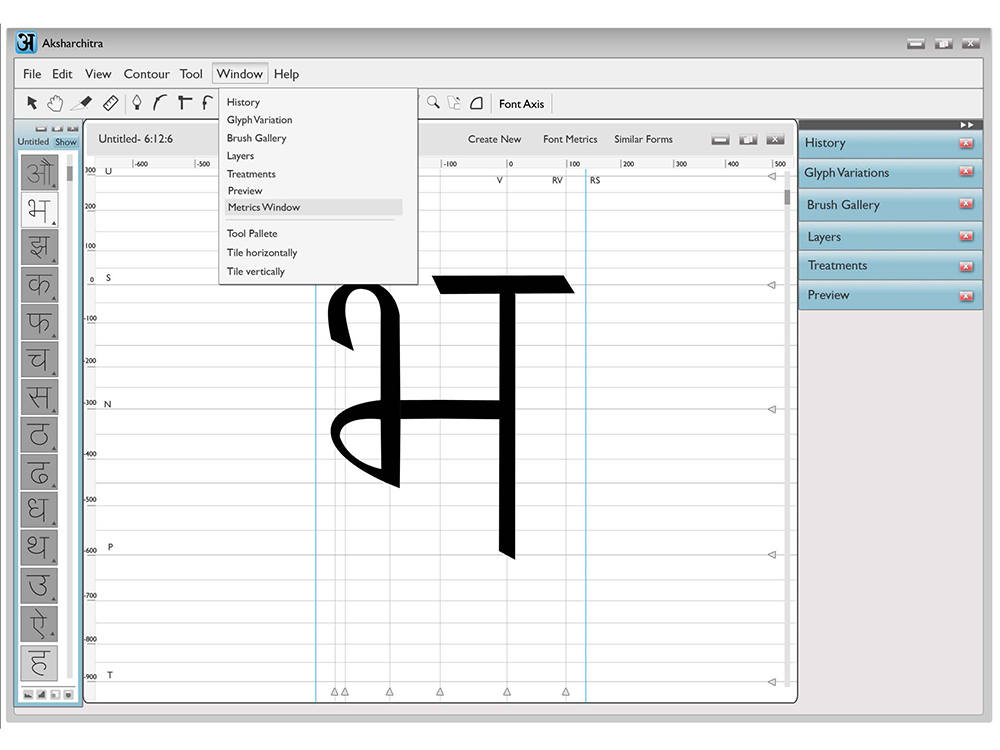
Task: Open the Help menu
Action: pyautogui.click(x=286, y=74)
